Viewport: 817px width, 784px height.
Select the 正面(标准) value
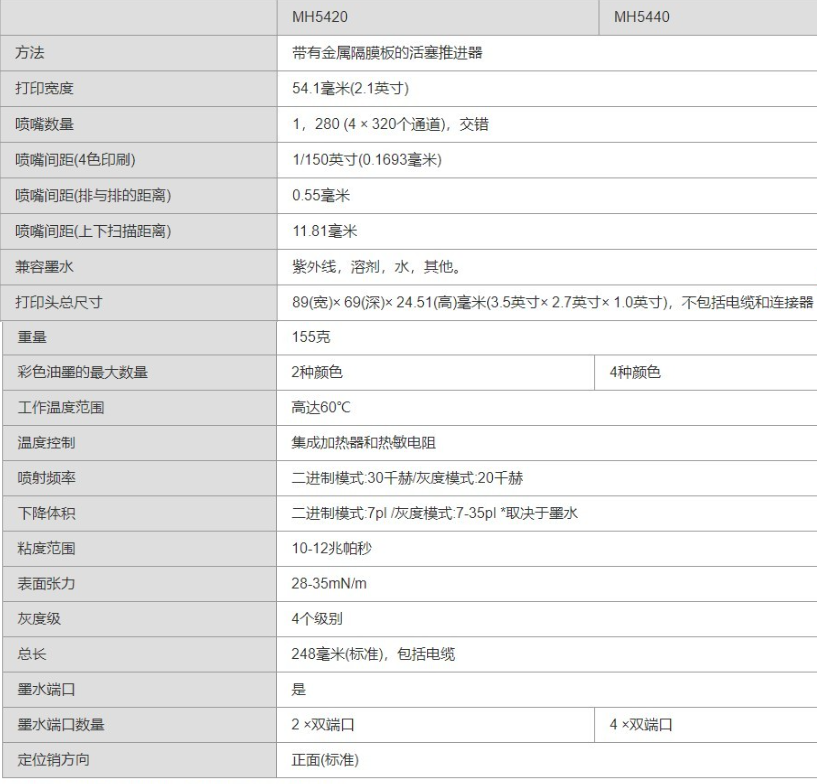[x=325, y=760]
